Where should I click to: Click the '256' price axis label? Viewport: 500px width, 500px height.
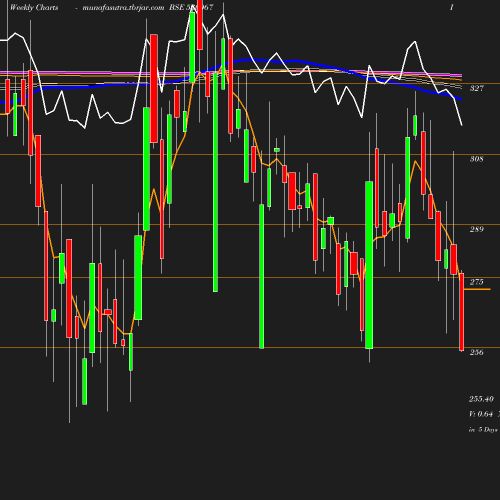pyautogui.click(x=477, y=352)
